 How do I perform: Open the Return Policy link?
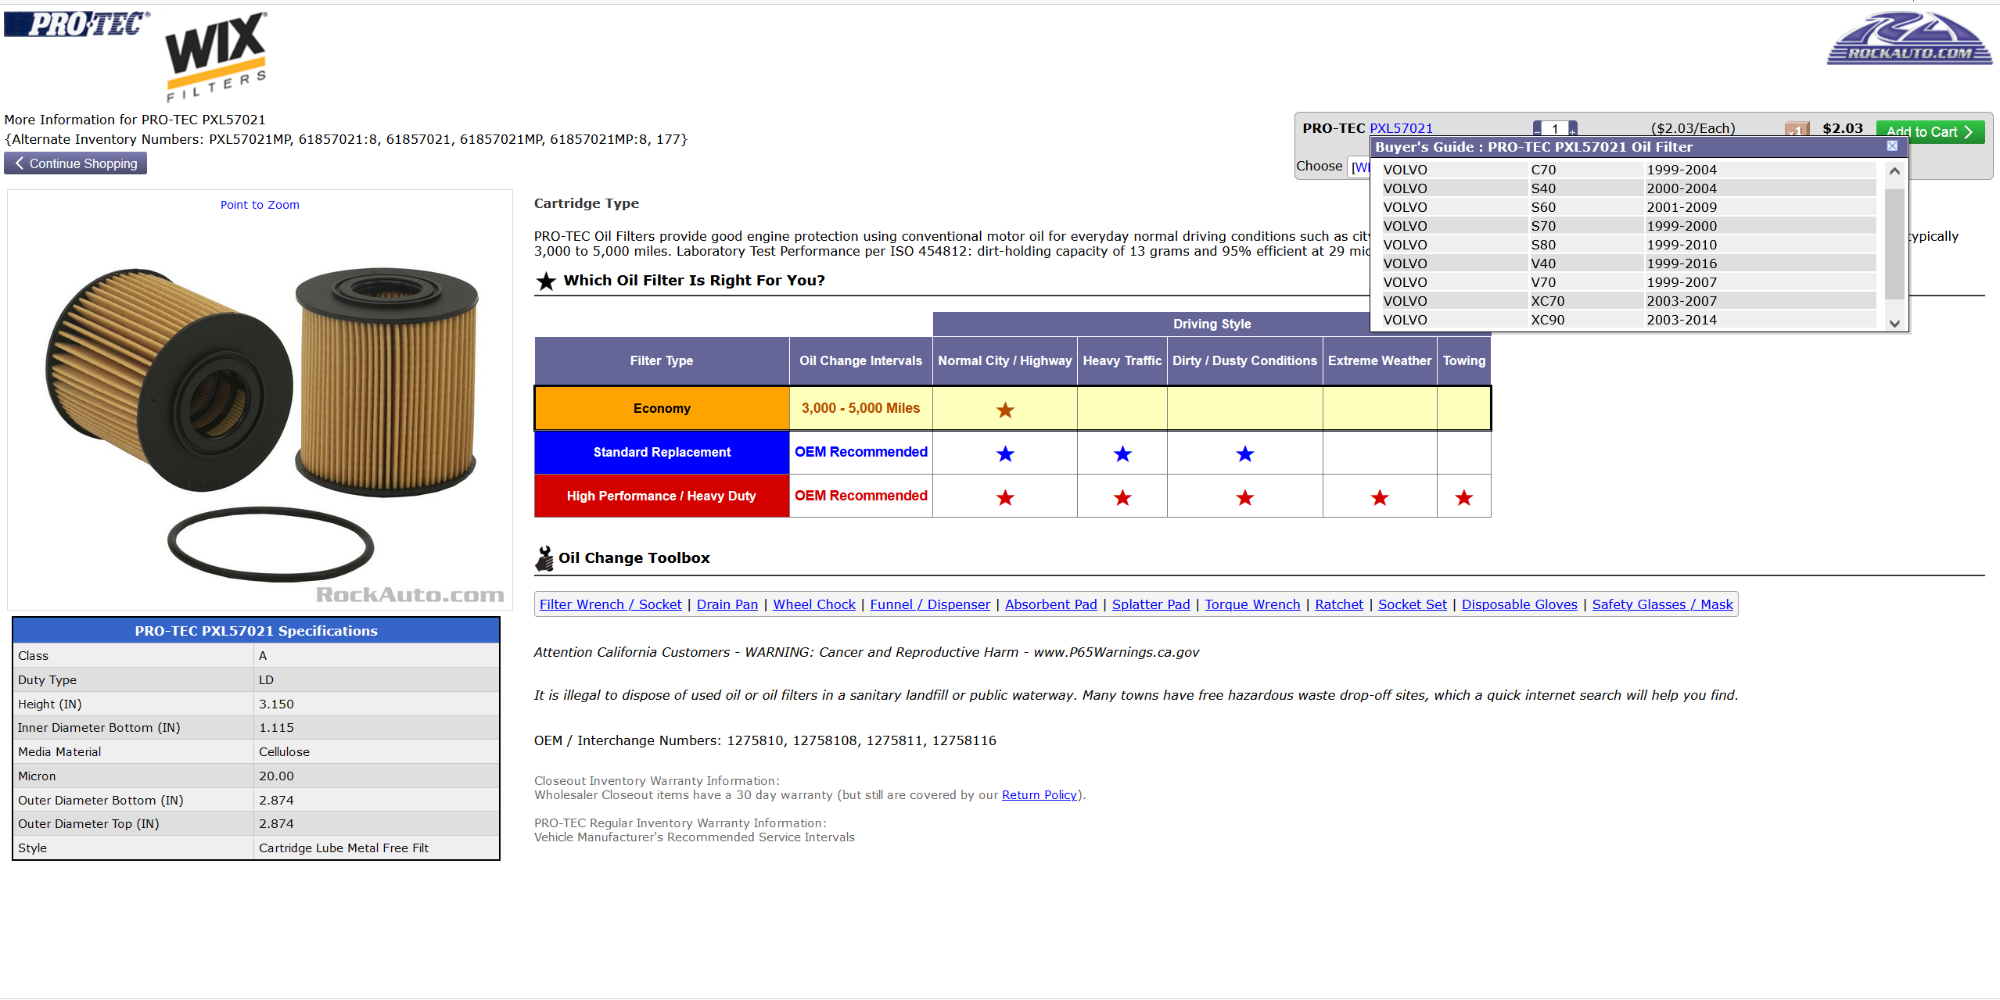click(x=1039, y=795)
